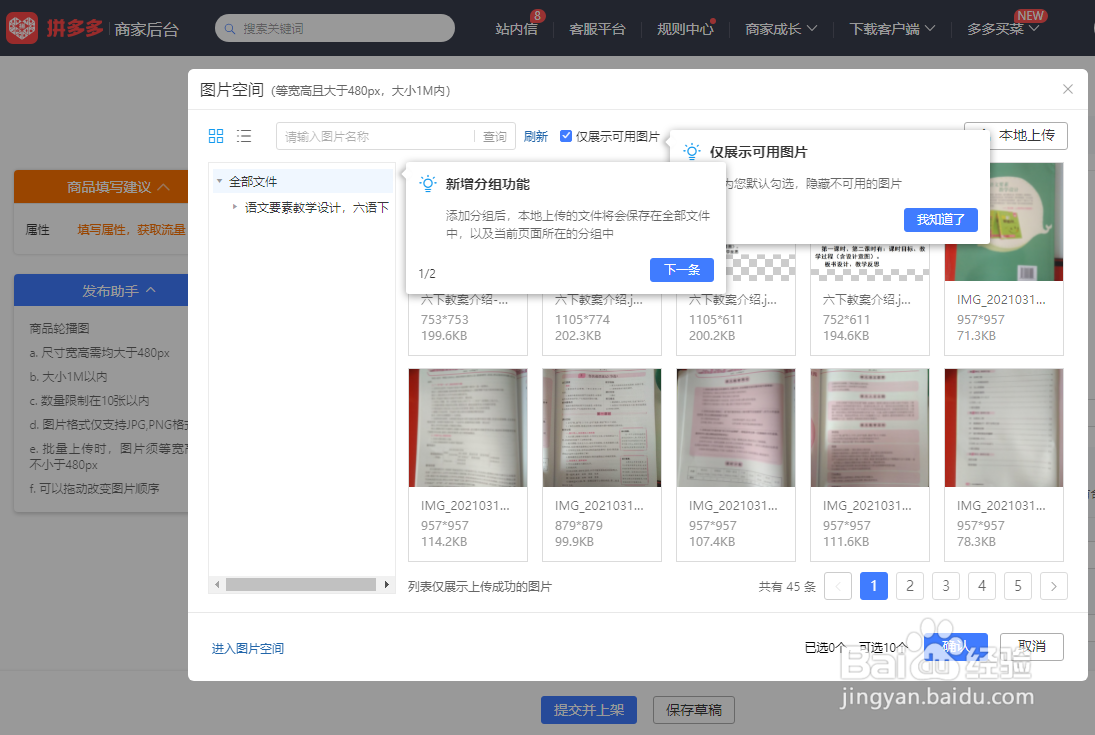
Task: Open image space via 进入图片空间 link
Action: click(247, 647)
